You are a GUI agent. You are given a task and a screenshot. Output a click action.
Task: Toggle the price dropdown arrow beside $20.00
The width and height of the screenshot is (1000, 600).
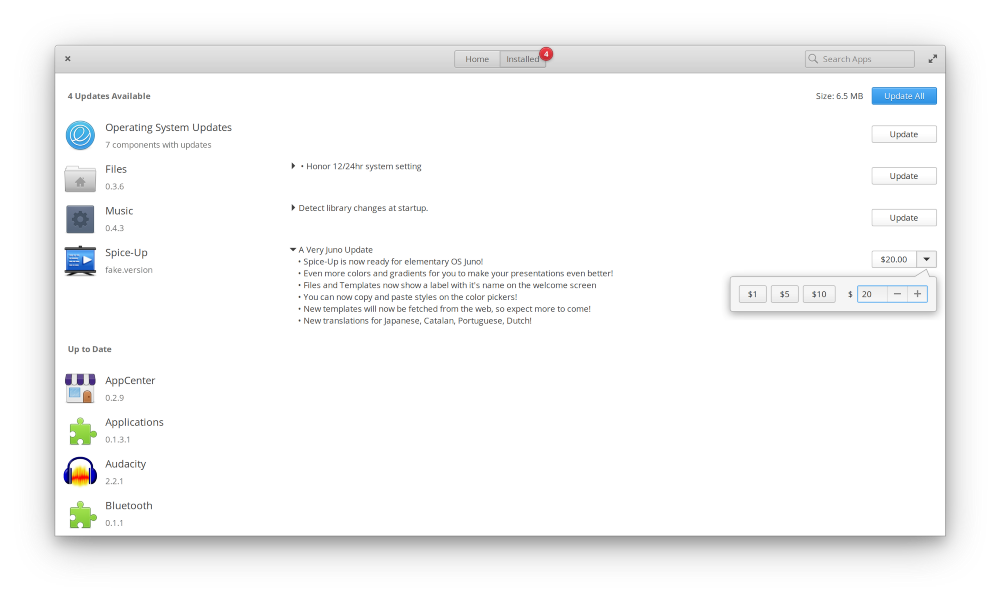[x=927, y=259]
